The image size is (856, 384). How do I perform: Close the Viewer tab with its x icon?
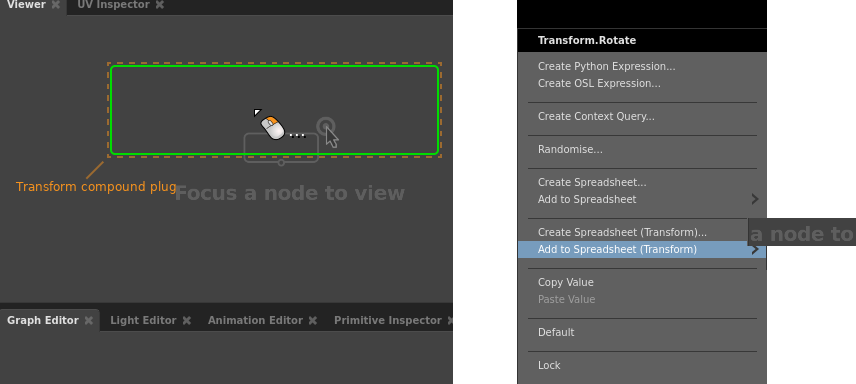(x=56, y=5)
